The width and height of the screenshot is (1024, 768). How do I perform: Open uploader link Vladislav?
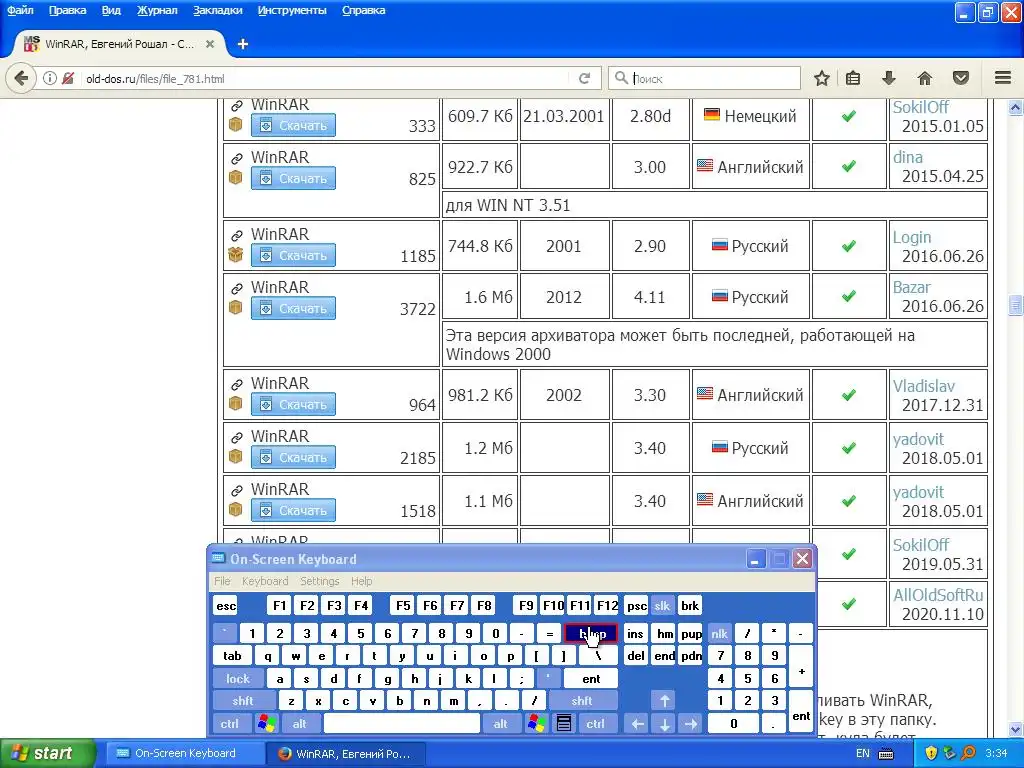click(x=923, y=386)
